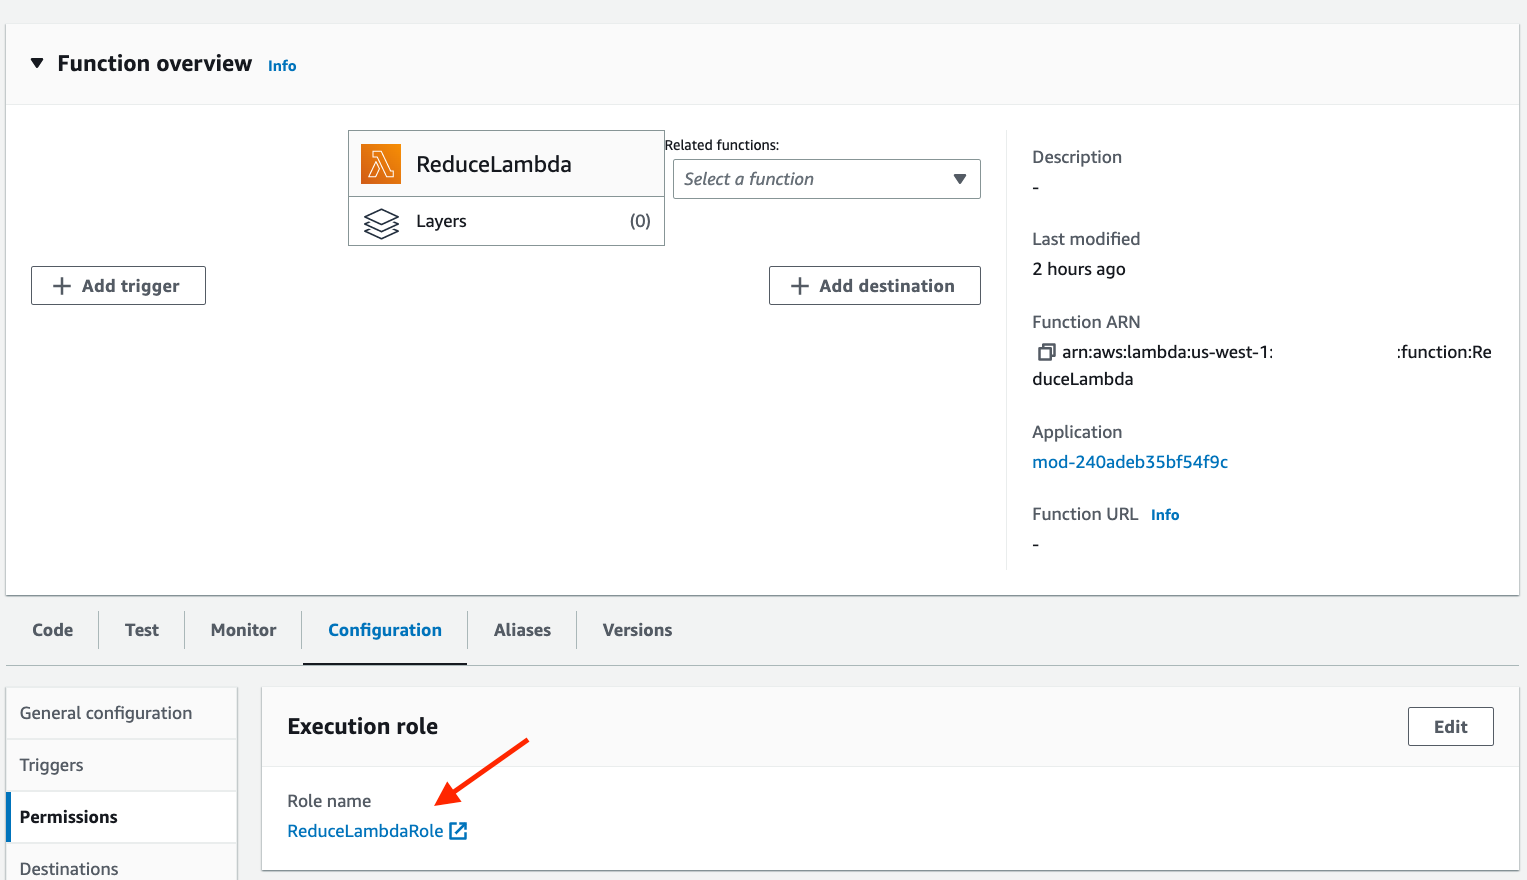The width and height of the screenshot is (1527, 880).
Task: Open the Related functions dropdown
Action: (826, 179)
